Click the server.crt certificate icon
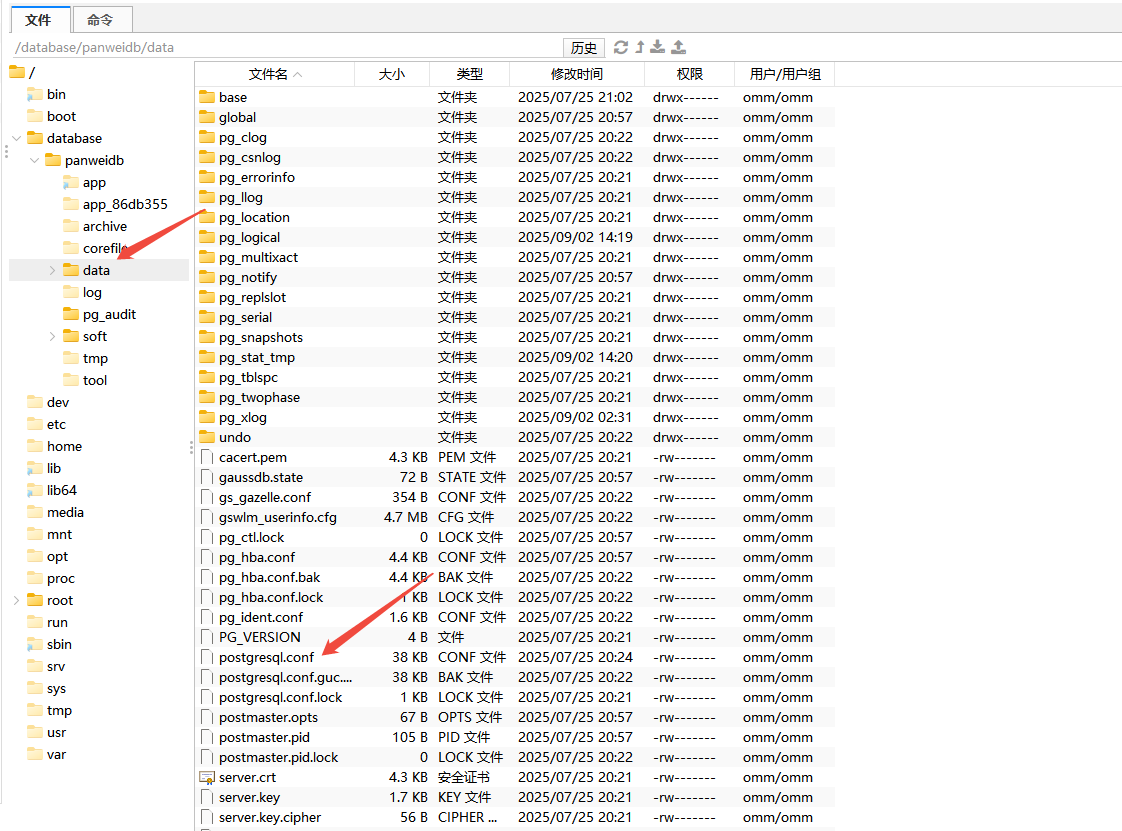This screenshot has width=1122, height=831. pyautogui.click(x=207, y=777)
